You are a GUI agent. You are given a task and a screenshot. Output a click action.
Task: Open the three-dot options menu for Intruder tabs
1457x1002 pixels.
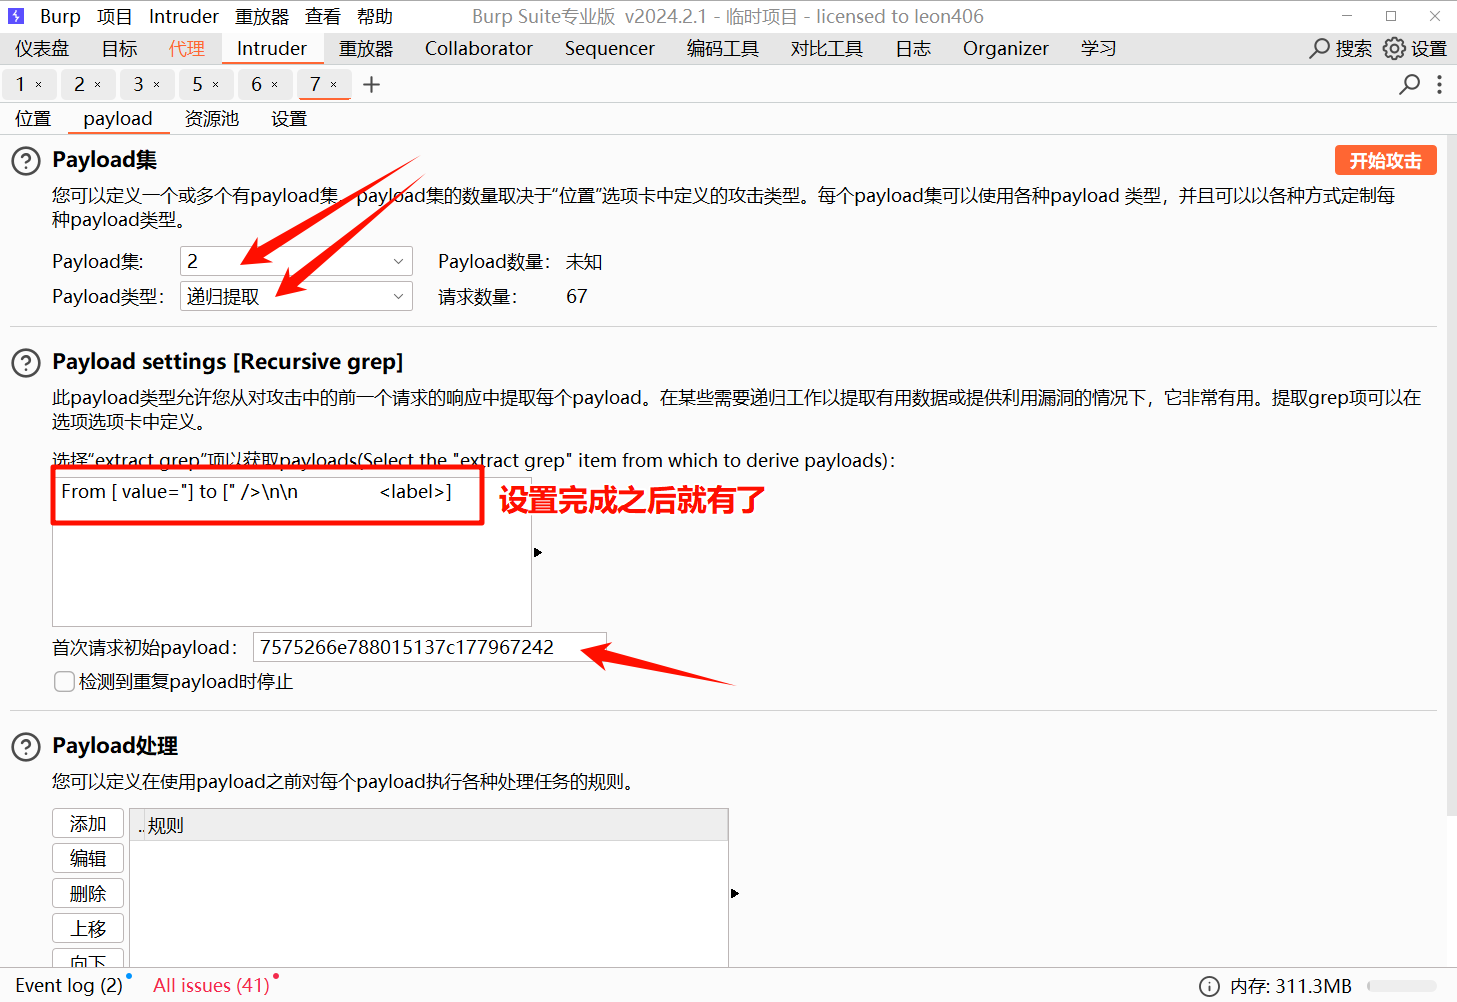coord(1439,85)
